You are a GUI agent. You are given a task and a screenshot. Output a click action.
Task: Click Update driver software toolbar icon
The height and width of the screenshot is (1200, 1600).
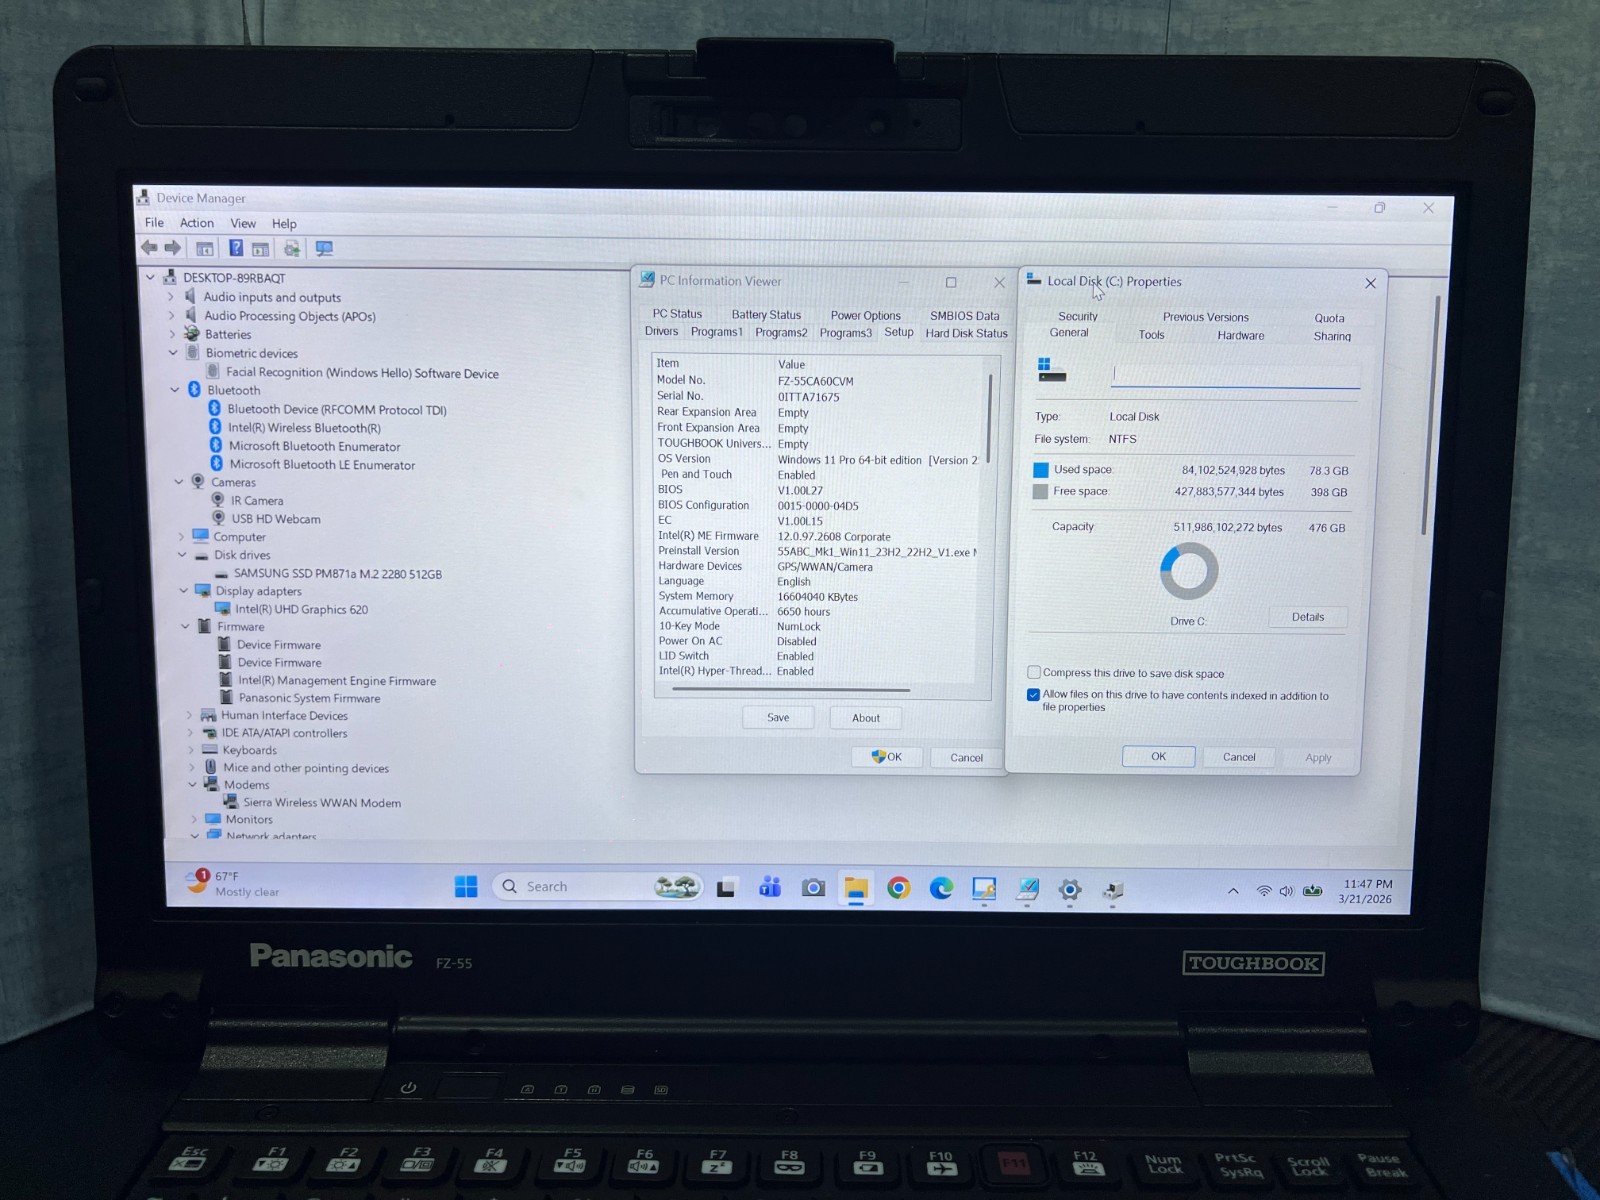click(x=291, y=248)
